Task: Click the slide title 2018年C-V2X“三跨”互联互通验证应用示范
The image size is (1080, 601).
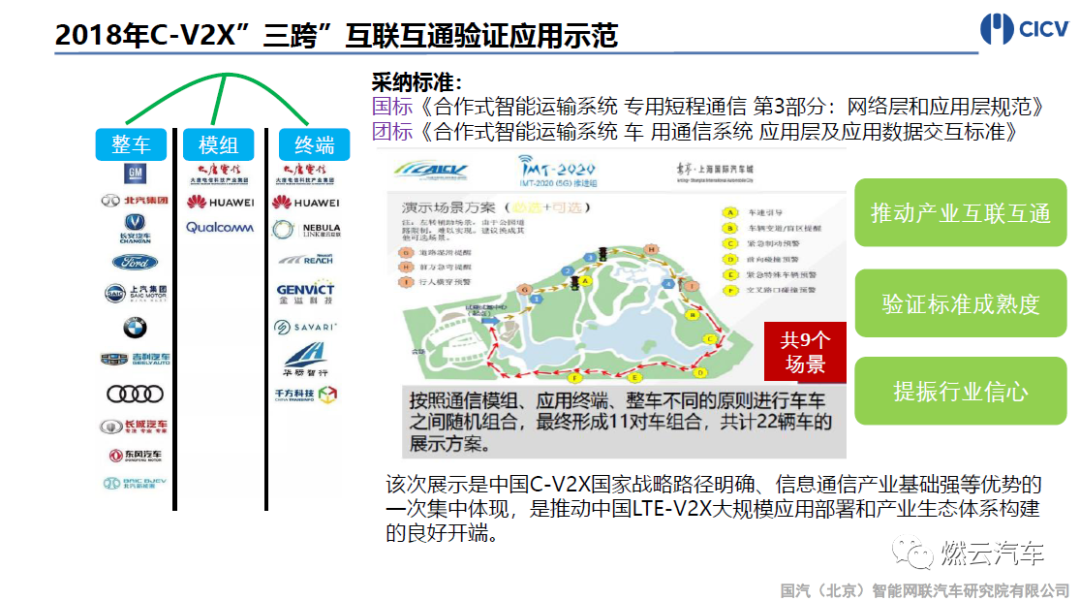Action: click(336, 35)
